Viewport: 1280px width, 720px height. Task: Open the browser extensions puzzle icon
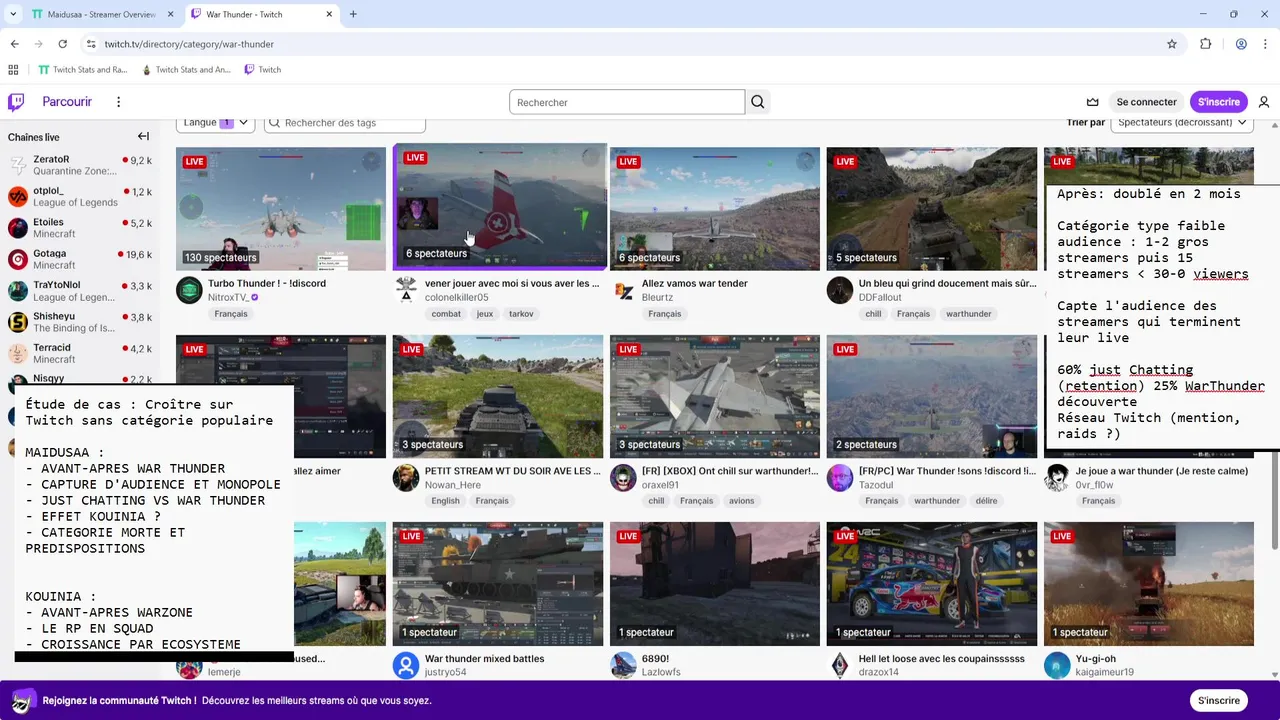click(1206, 44)
